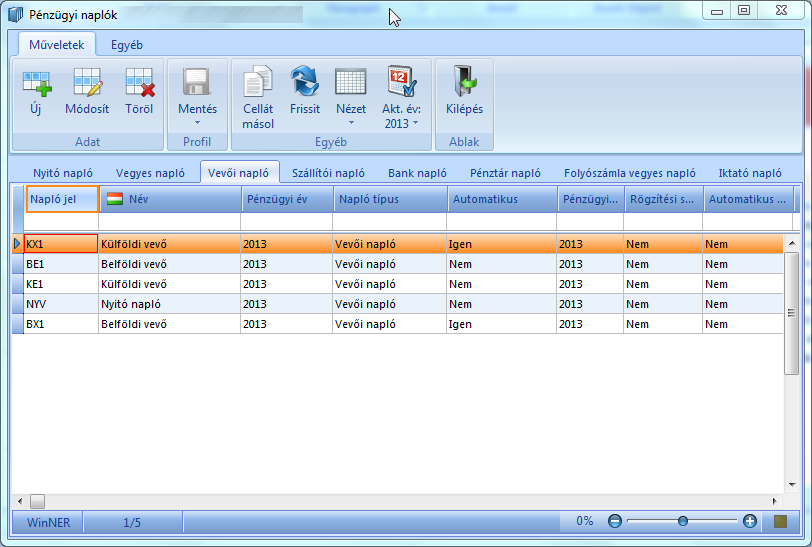The width and height of the screenshot is (812, 547).
Task: Click the horizontal scrollbar right arrow
Action: pyautogui.click(x=775, y=501)
